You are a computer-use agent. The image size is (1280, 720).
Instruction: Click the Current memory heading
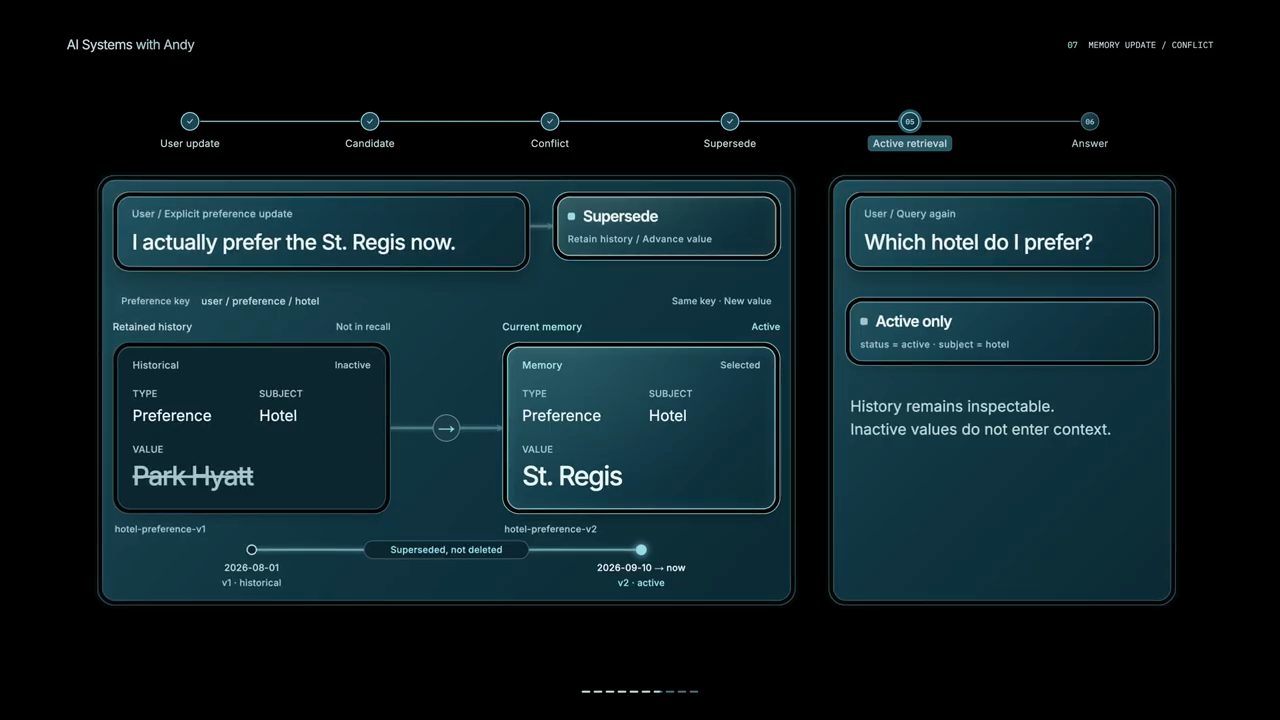(542, 327)
